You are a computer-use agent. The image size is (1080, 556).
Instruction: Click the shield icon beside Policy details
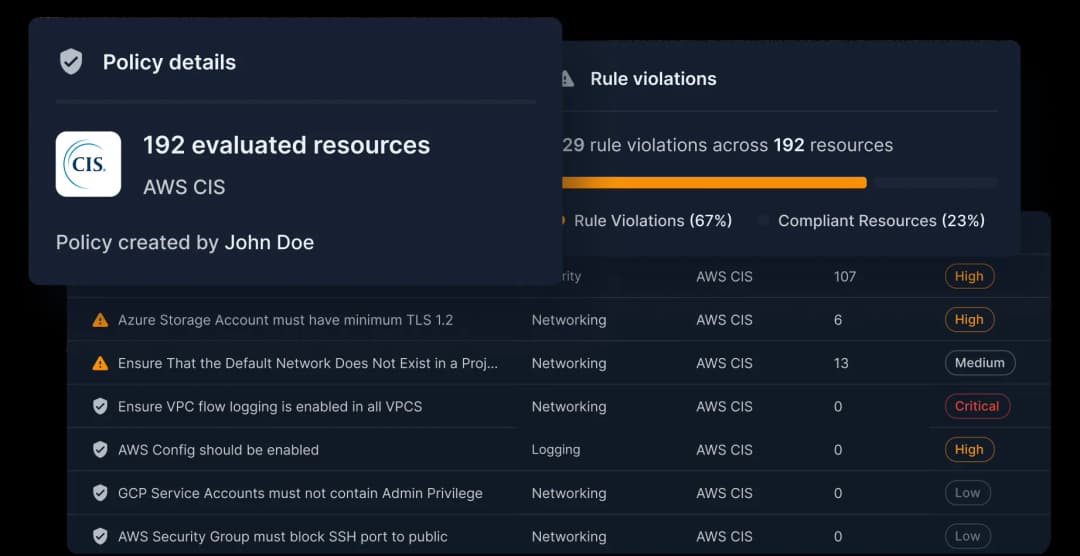(71, 62)
